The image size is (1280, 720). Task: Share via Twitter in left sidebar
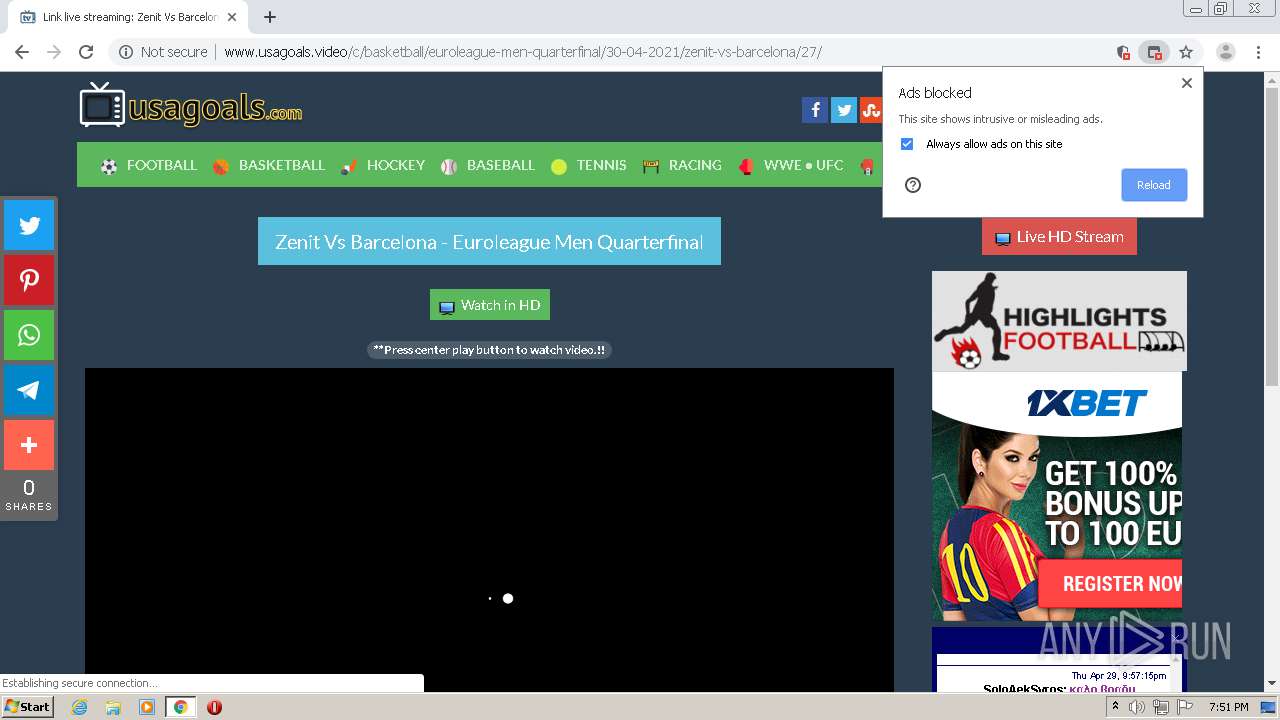point(29,225)
